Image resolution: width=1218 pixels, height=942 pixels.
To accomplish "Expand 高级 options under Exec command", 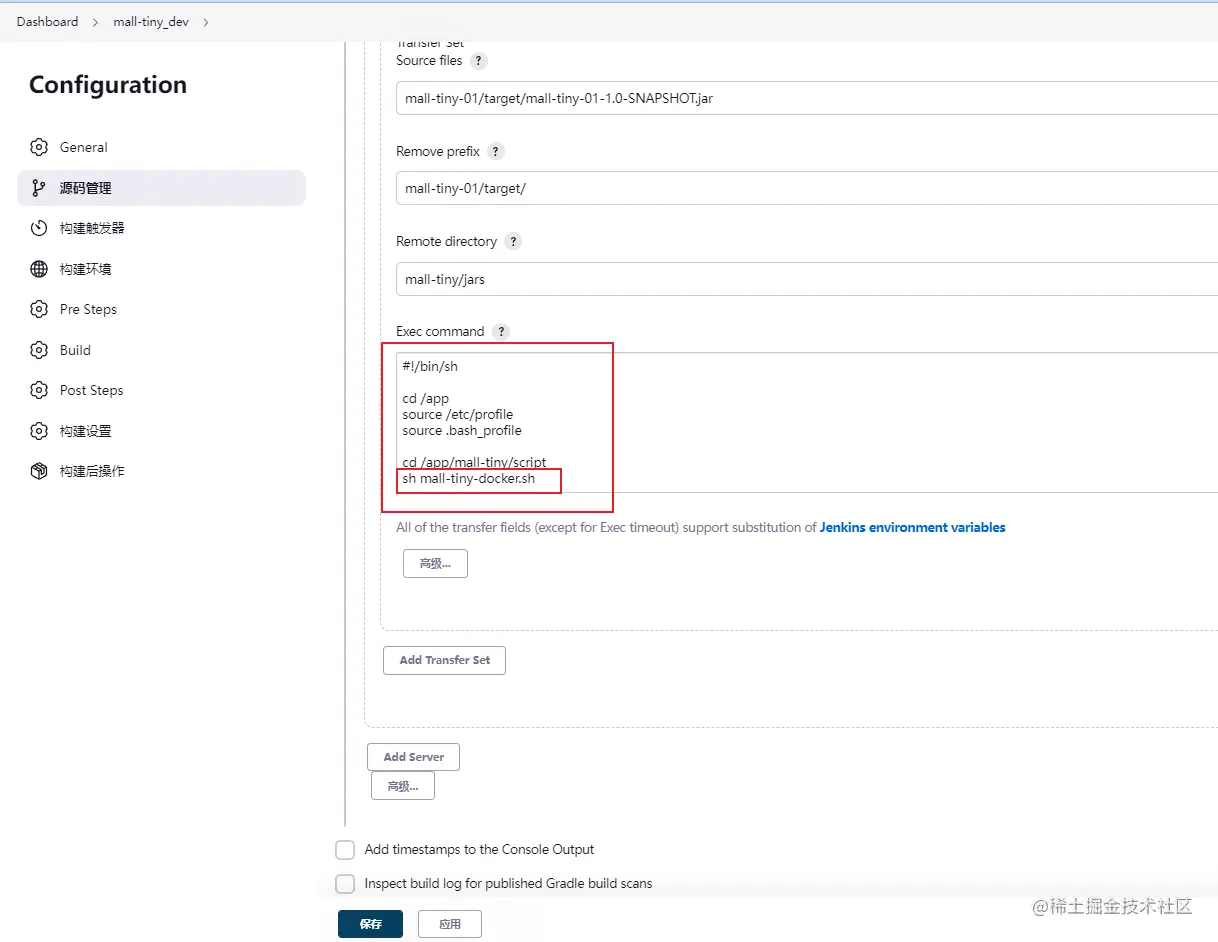I will 435,563.
